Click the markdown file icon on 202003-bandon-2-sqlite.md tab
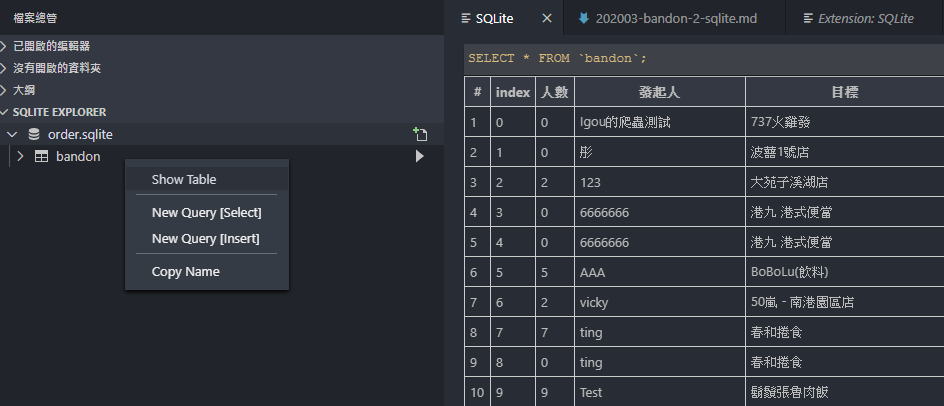 coord(583,18)
